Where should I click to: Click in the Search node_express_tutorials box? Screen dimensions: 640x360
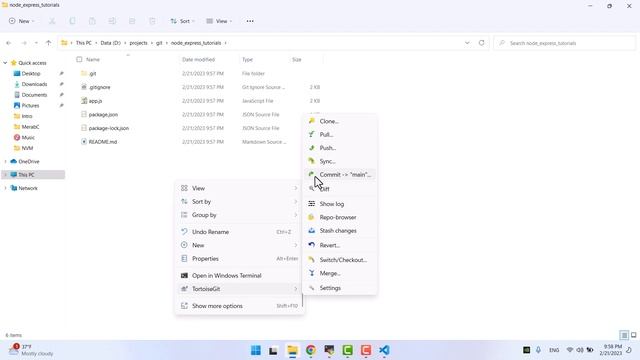[x=564, y=43]
